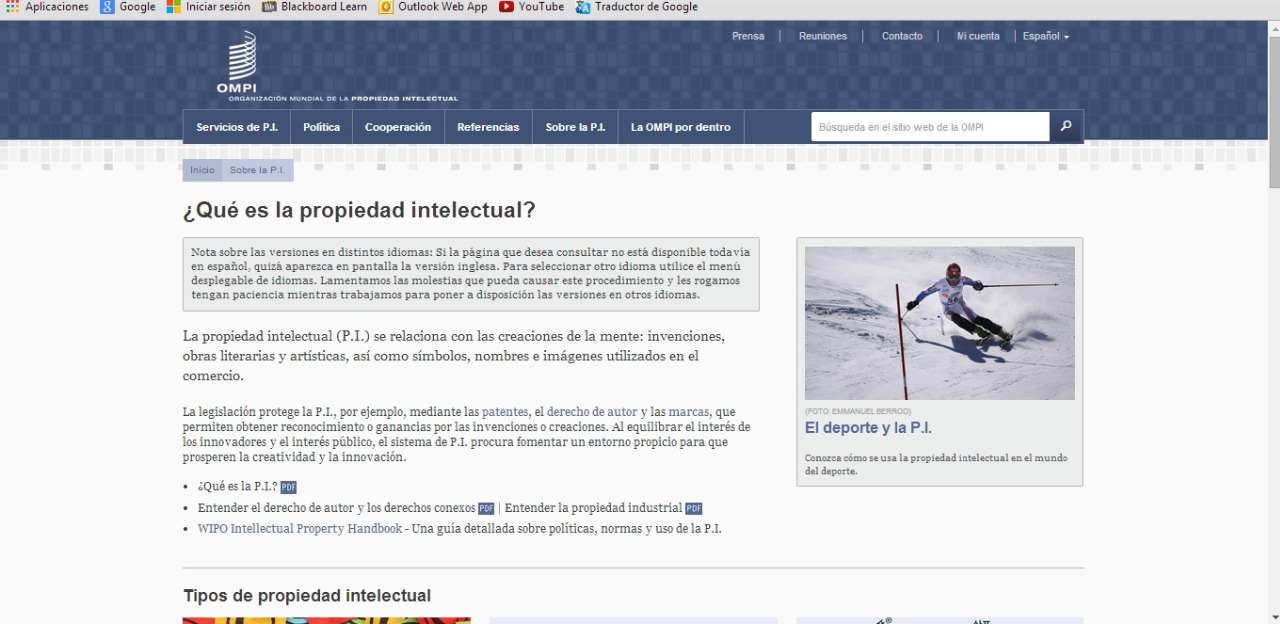Click the vertical scrollbar down arrow
The width and height of the screenshot is (1280, 624).
point(1273,616)
